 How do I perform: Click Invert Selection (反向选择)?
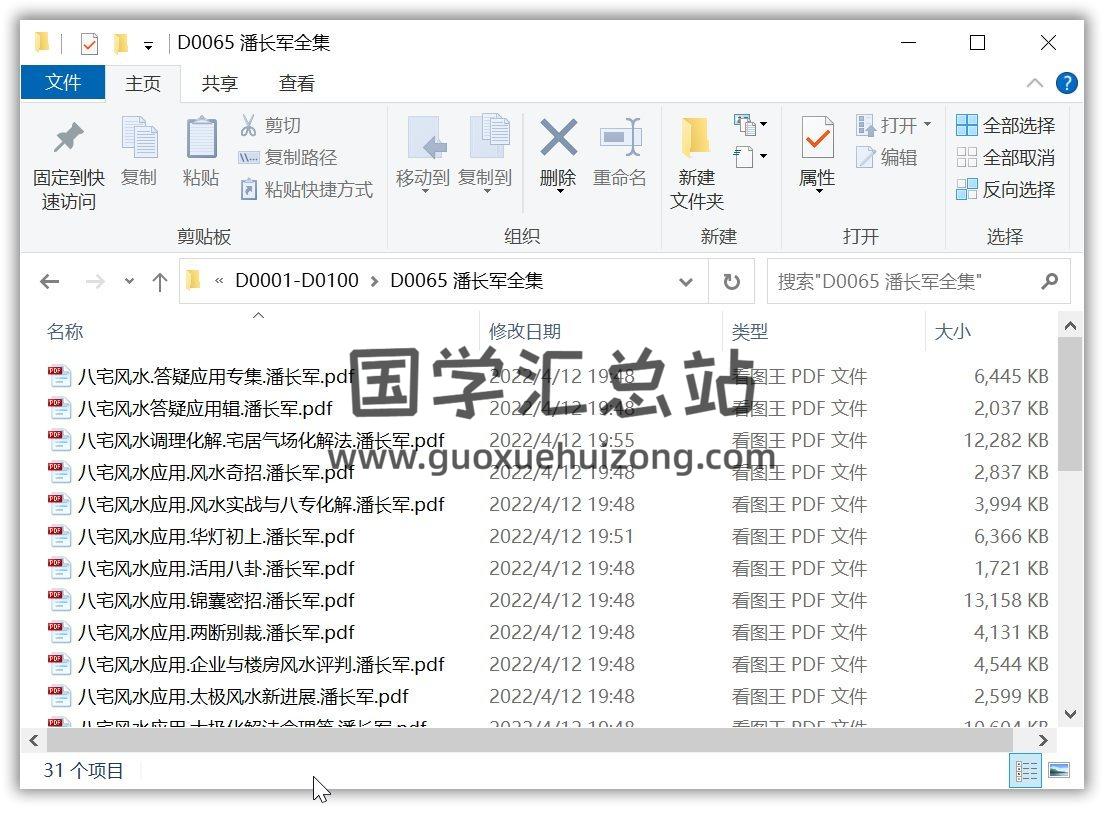pyautogui.click(x=1006, y=189)
